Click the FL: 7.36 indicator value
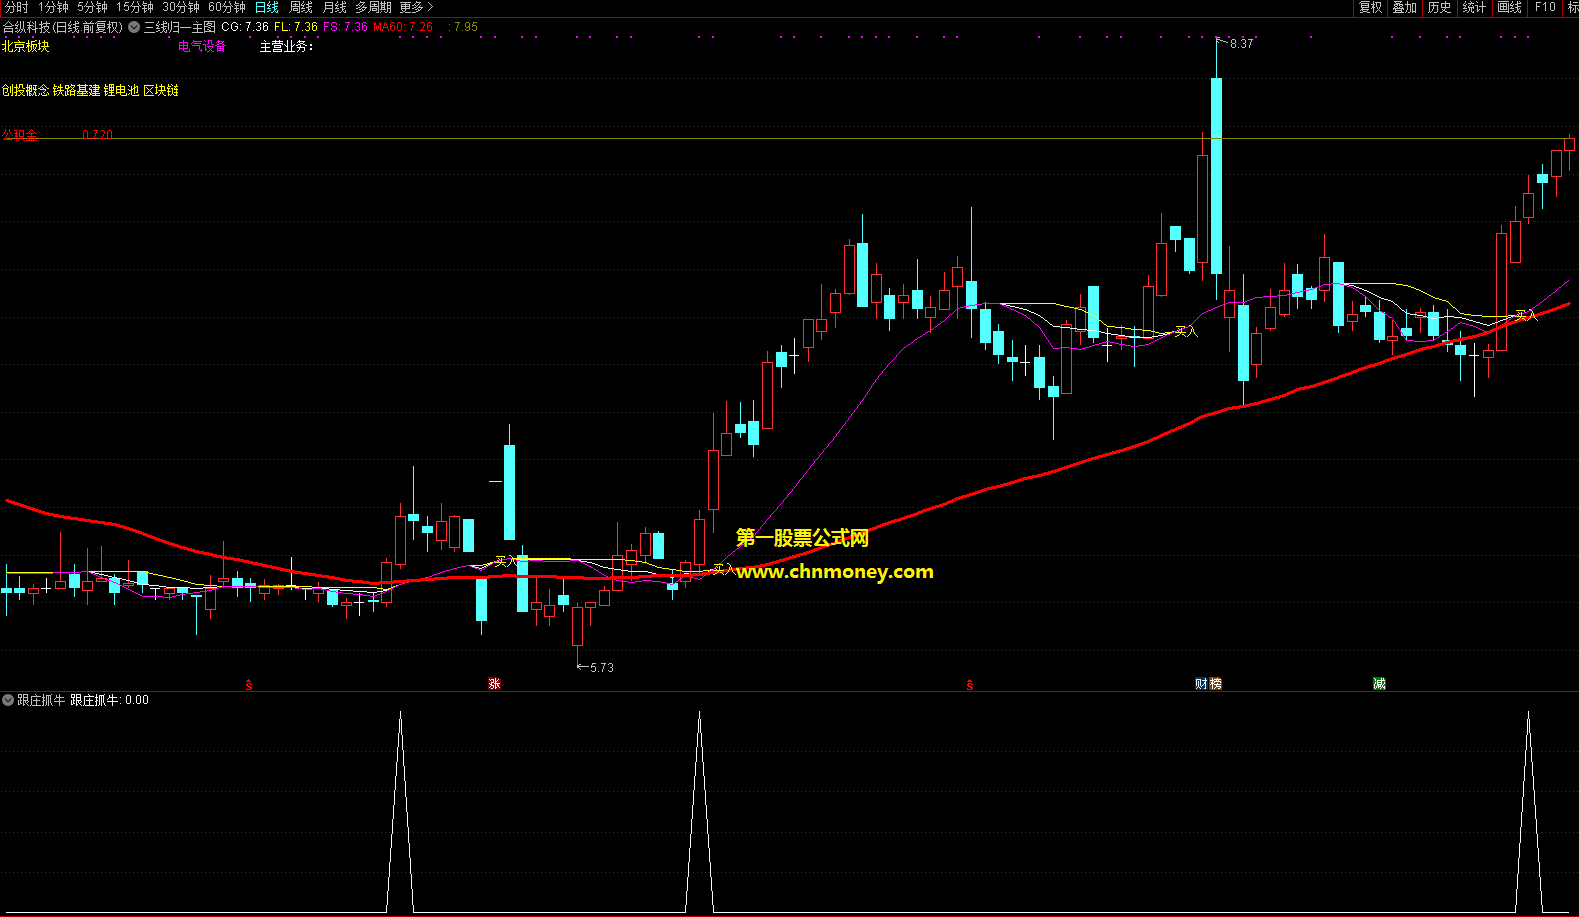This screenshot has height=917, width=1579. pos(296,27)
